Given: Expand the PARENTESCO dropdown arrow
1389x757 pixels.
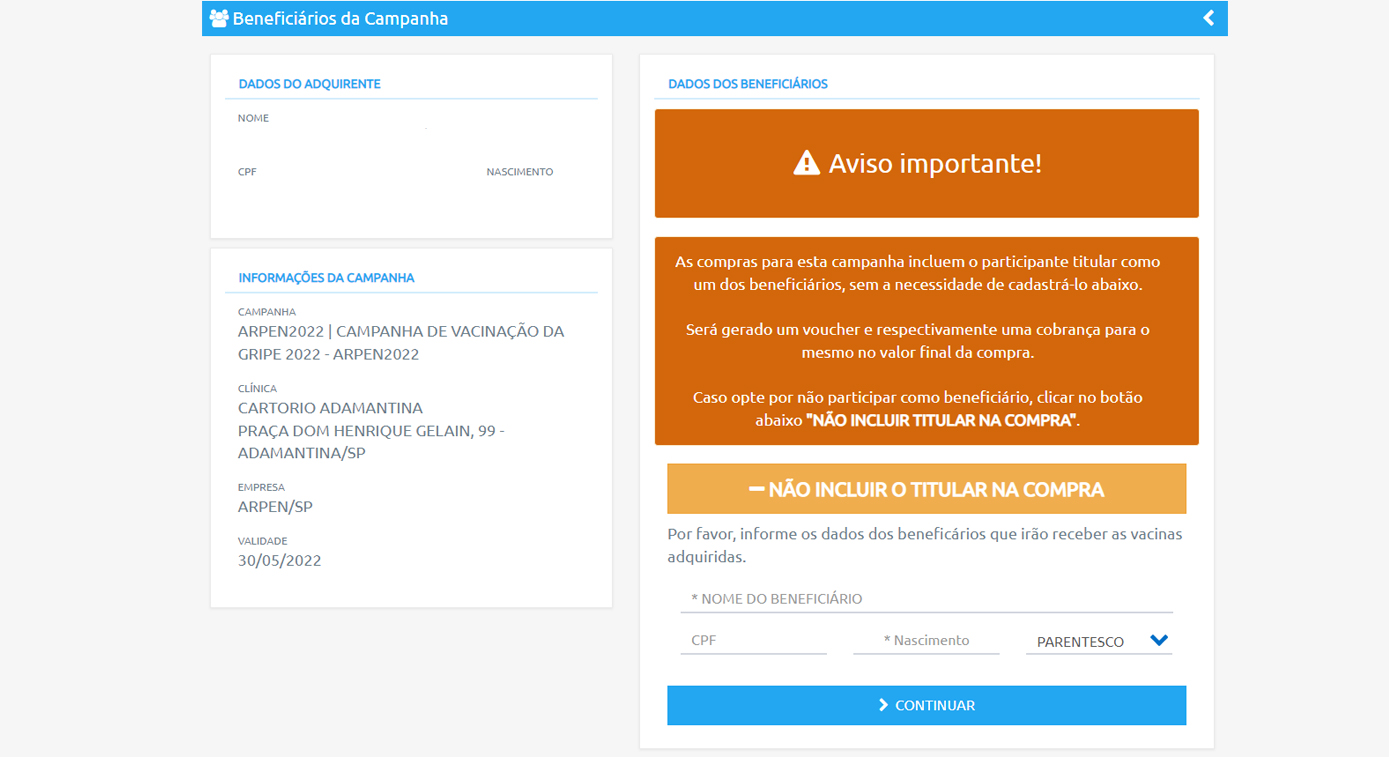Looking at the screenshot, I should [x=1159, y=641].
